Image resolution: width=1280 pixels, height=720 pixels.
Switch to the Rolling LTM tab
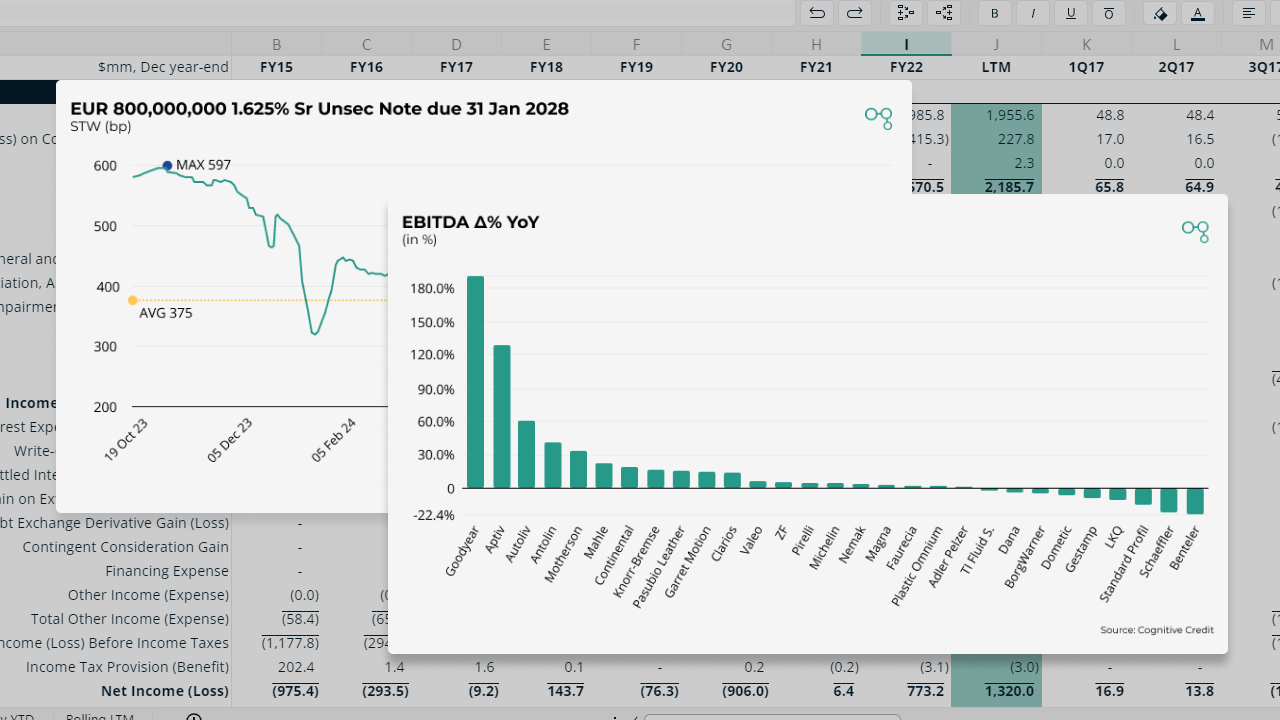click(99, 716)
